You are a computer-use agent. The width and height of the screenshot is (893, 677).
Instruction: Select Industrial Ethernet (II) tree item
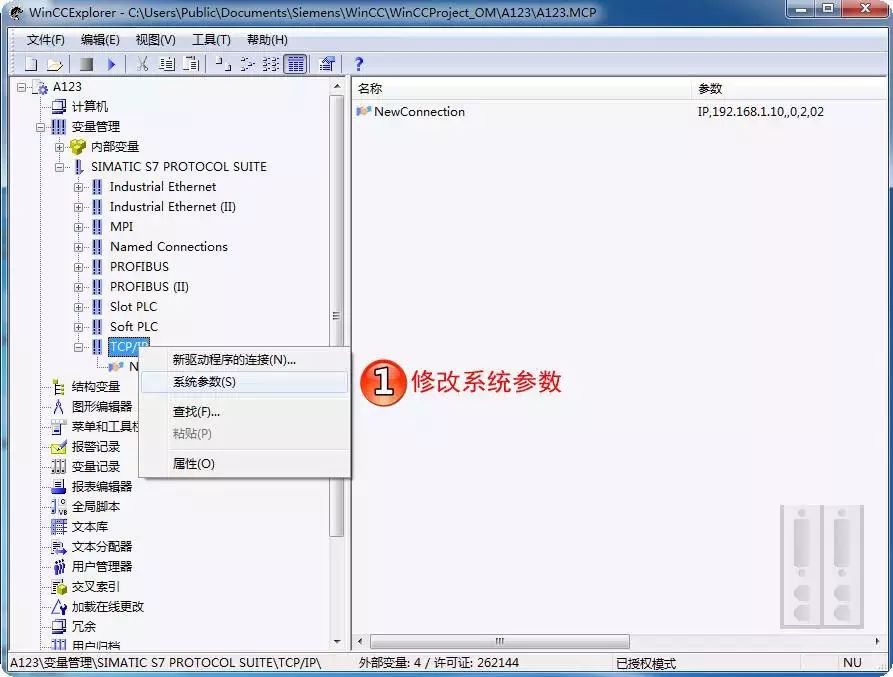(x=173, y=207)
